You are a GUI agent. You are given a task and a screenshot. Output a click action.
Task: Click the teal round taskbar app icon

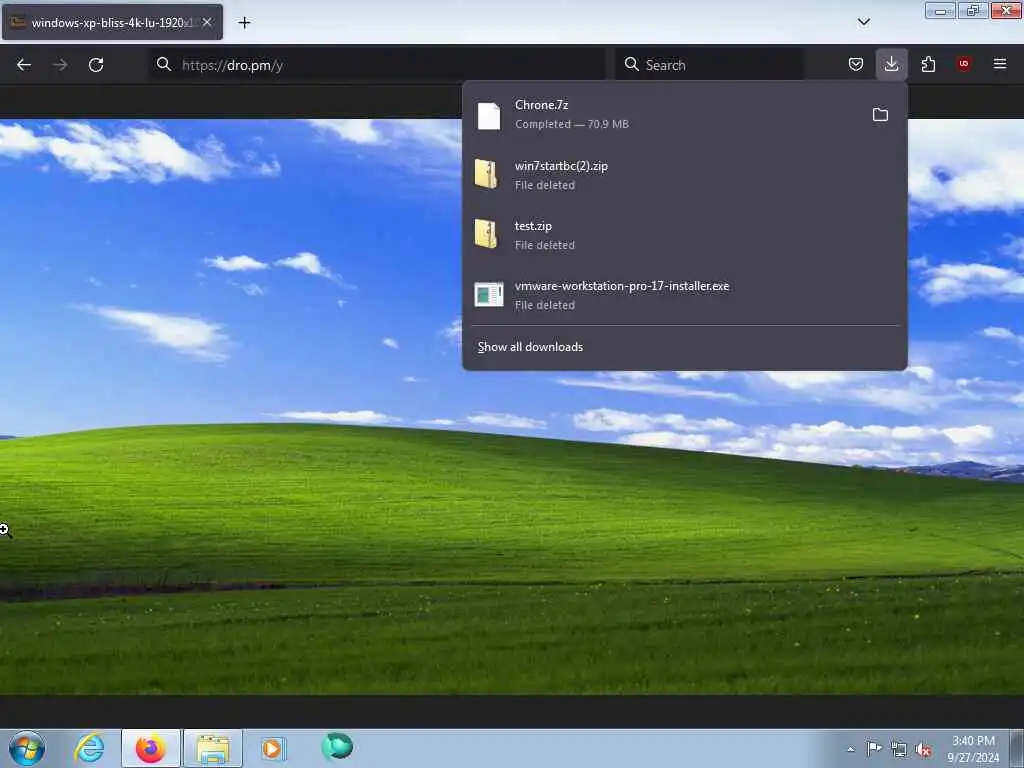337,746
